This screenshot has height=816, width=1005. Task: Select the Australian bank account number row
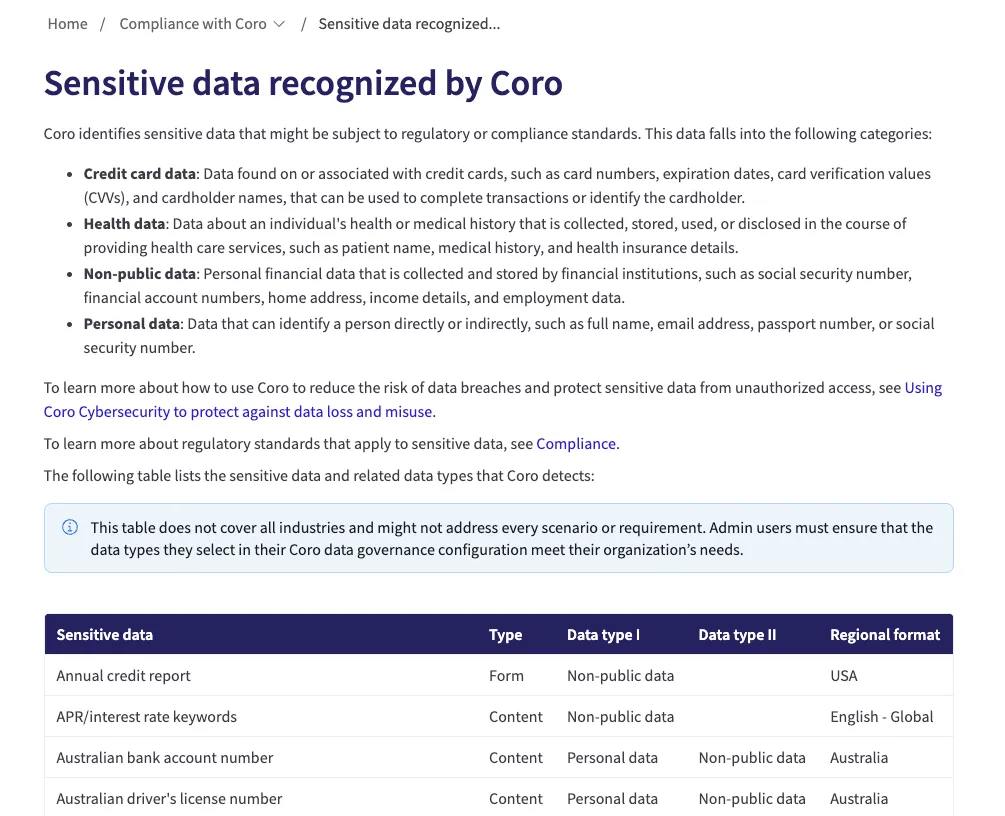click(x=499, y=758)
